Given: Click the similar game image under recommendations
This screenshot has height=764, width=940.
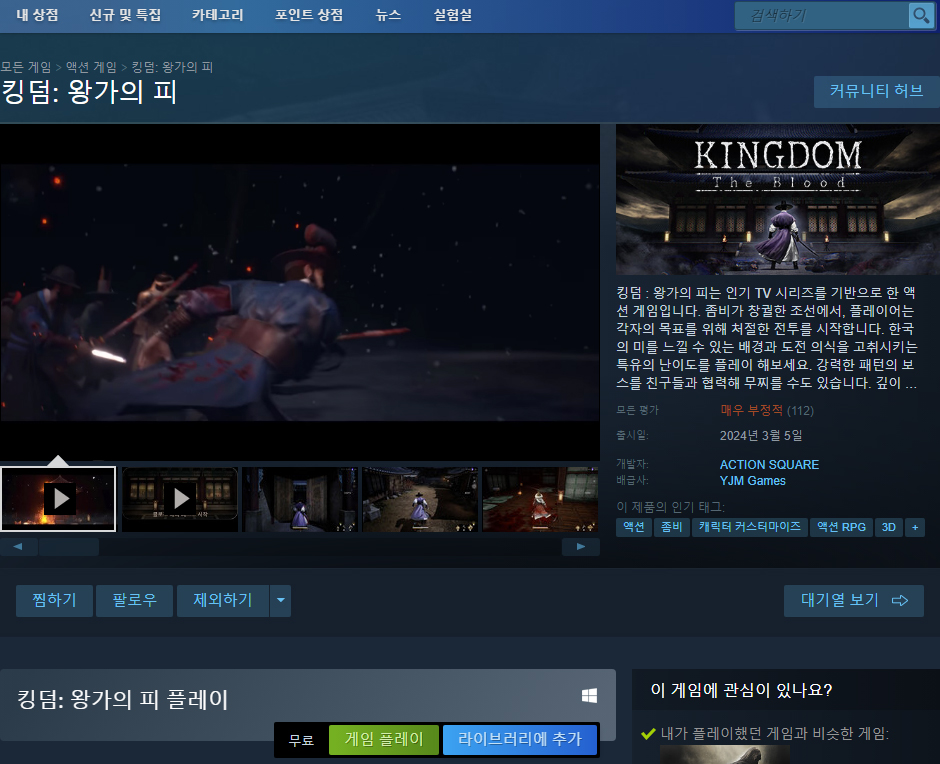Looking at the screenshot, I should (725, 754).
